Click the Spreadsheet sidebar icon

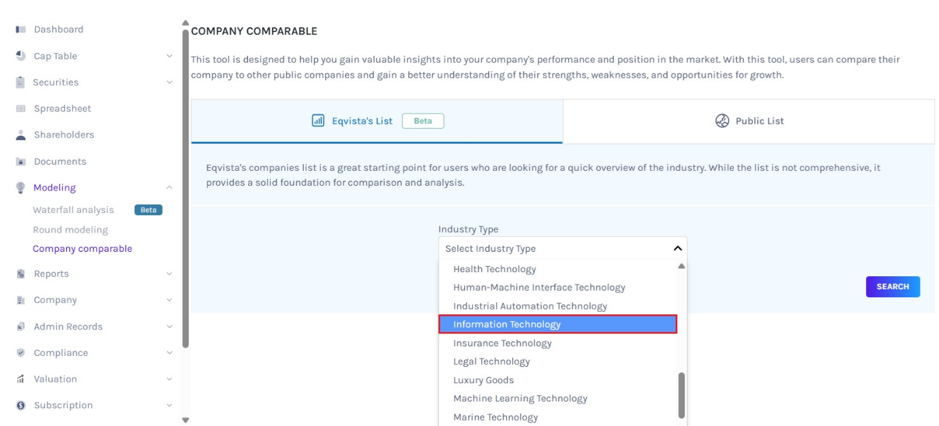(21, 108)
